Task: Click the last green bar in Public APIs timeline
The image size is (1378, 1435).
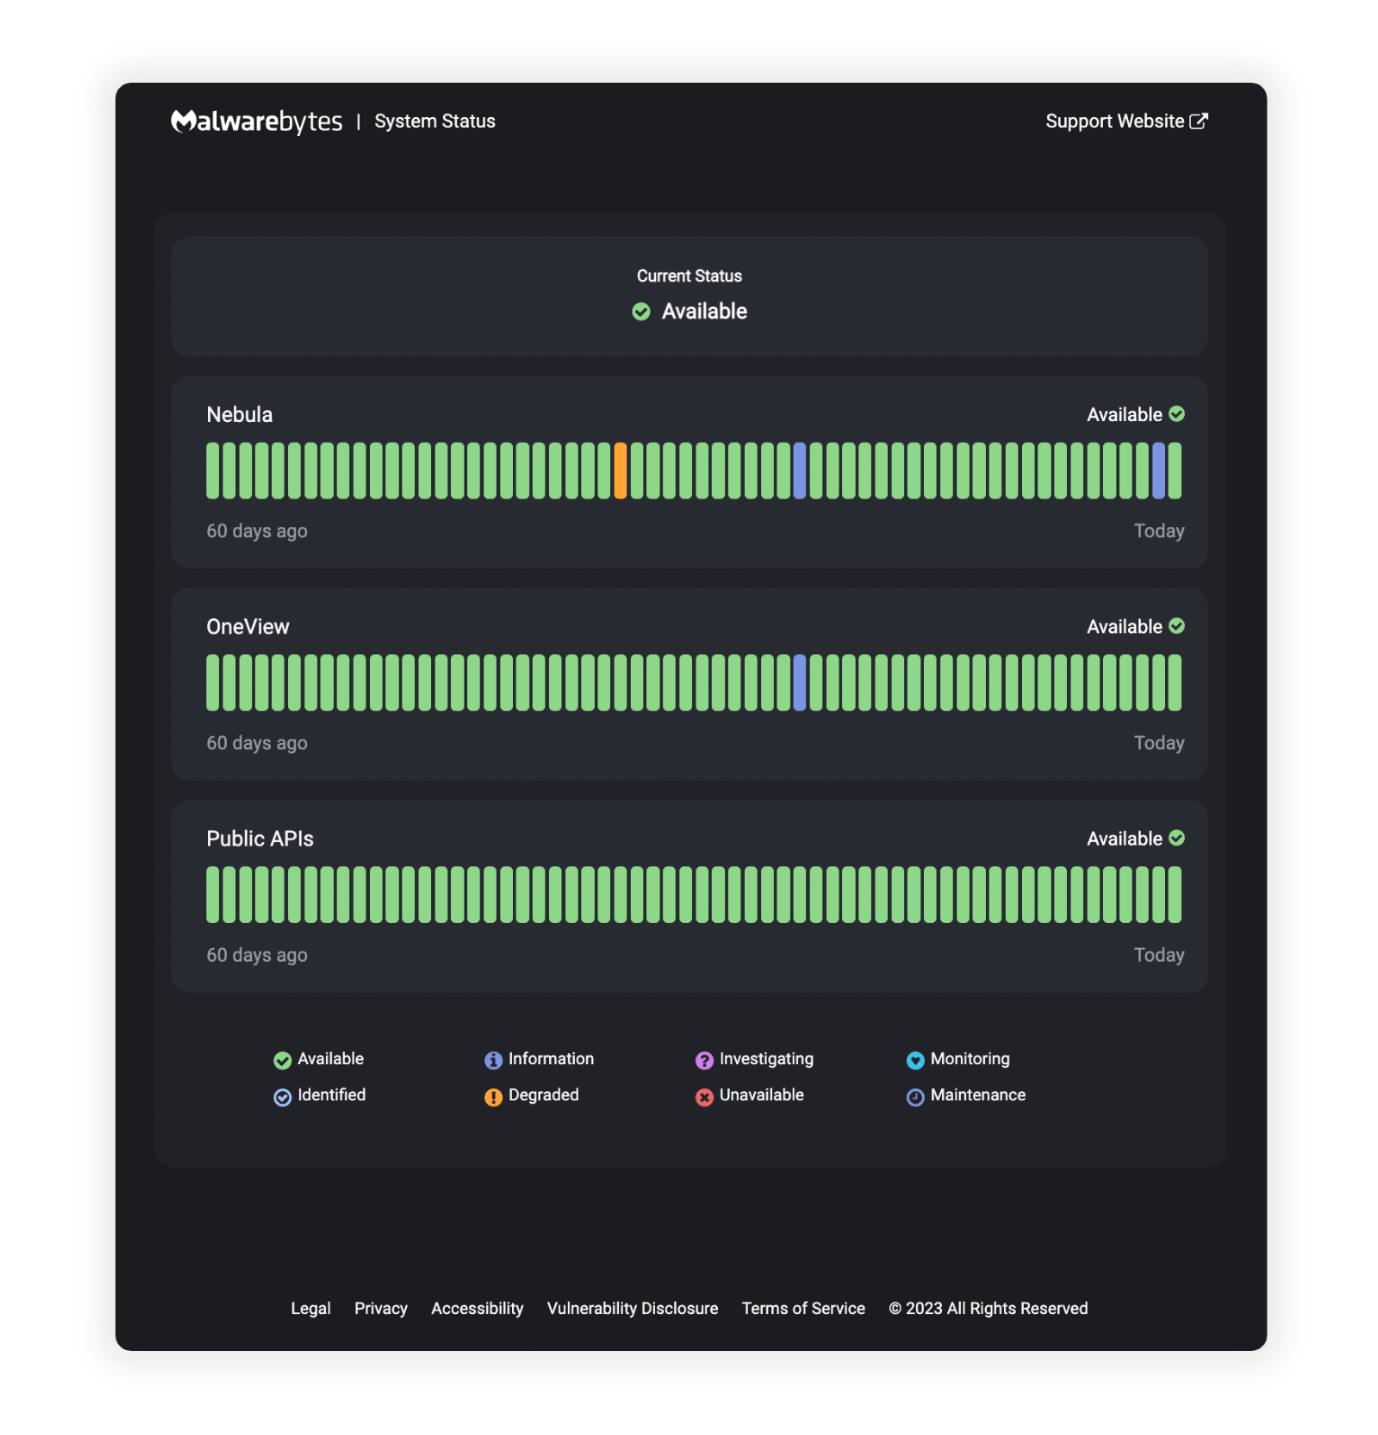Action: coord(1174,895)
